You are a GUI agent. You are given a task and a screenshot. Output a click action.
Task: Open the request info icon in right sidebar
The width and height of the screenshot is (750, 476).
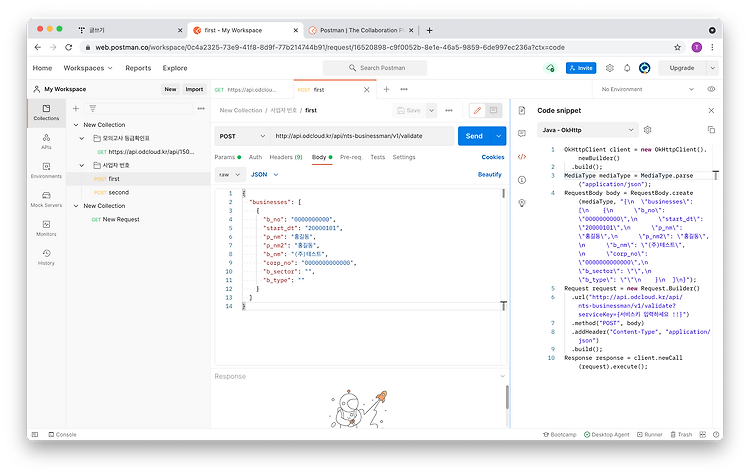[522, 180]
